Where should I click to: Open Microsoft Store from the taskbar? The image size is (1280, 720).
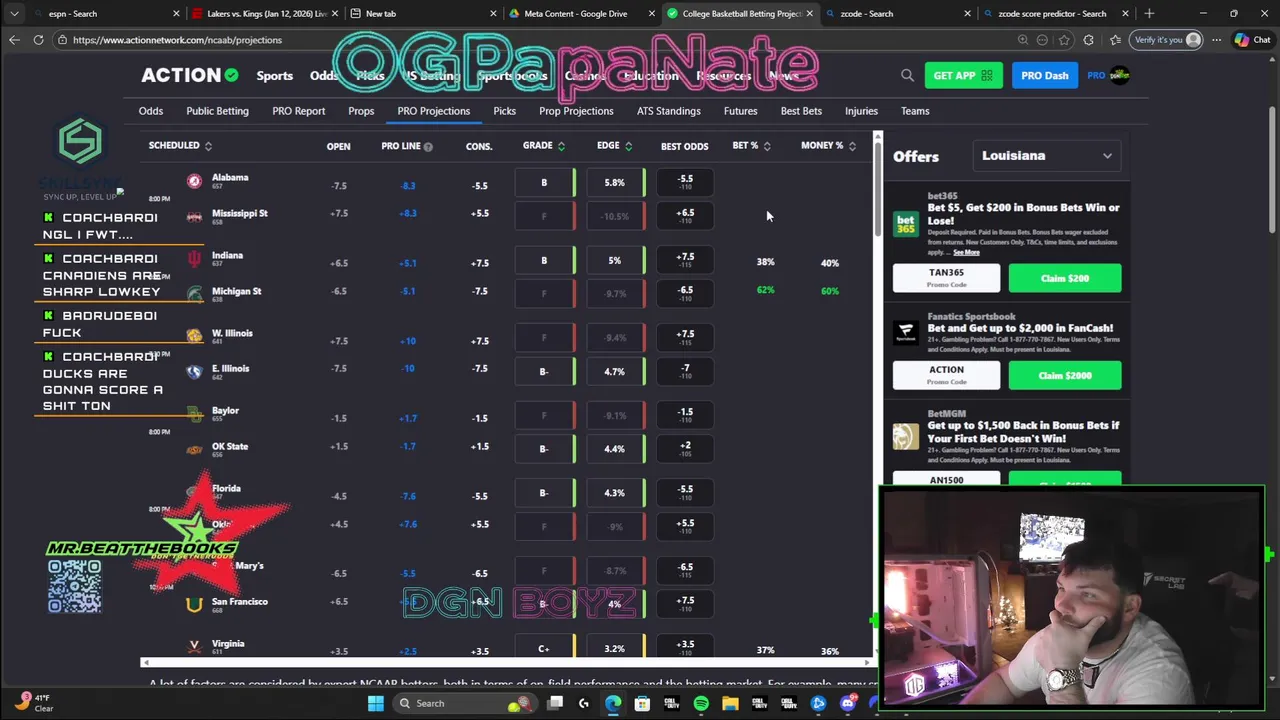point(642,703)
